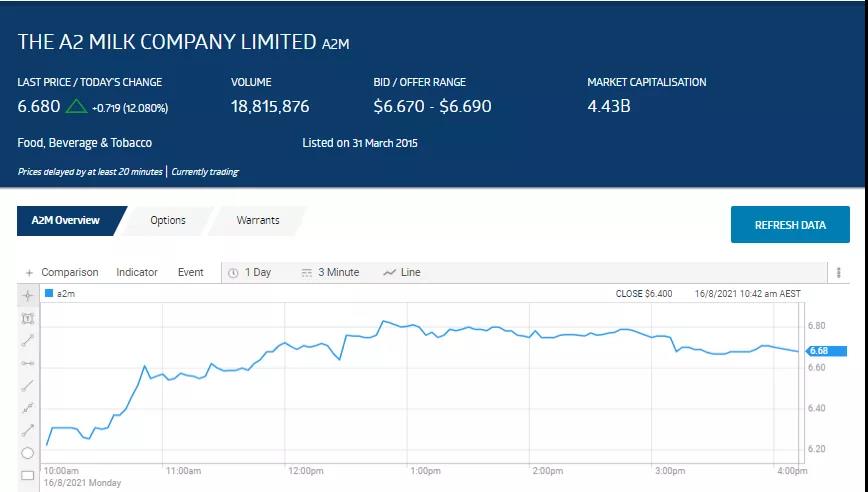Click the blue a2m legend color swatch
The width and height of the screenshot is (868, 492).
[49, 293]
